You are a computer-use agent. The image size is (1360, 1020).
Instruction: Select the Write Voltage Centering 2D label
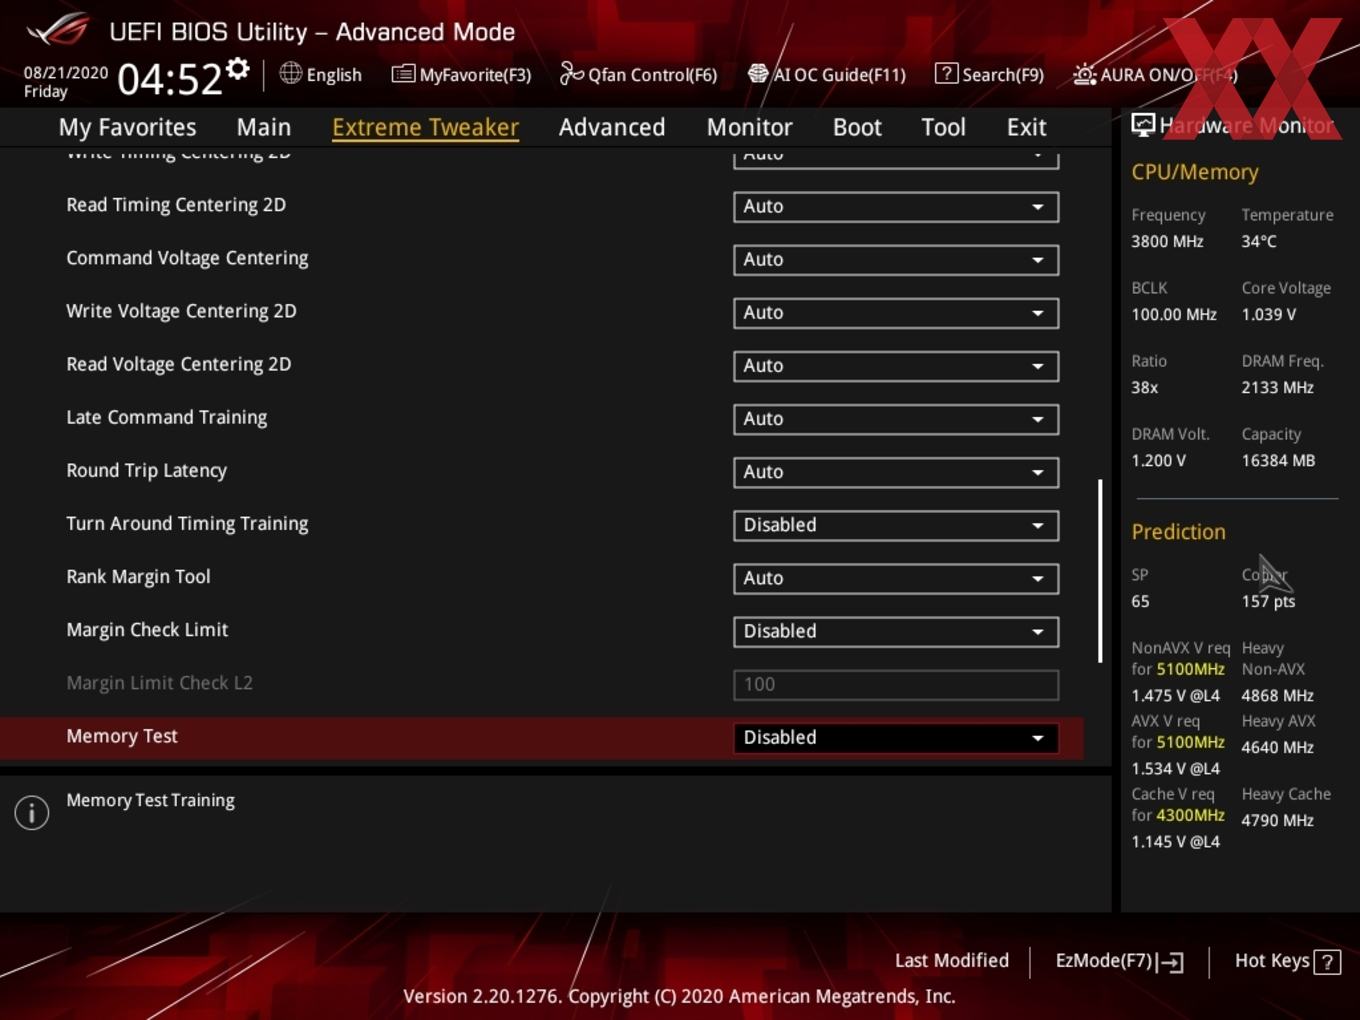point(181,311)
